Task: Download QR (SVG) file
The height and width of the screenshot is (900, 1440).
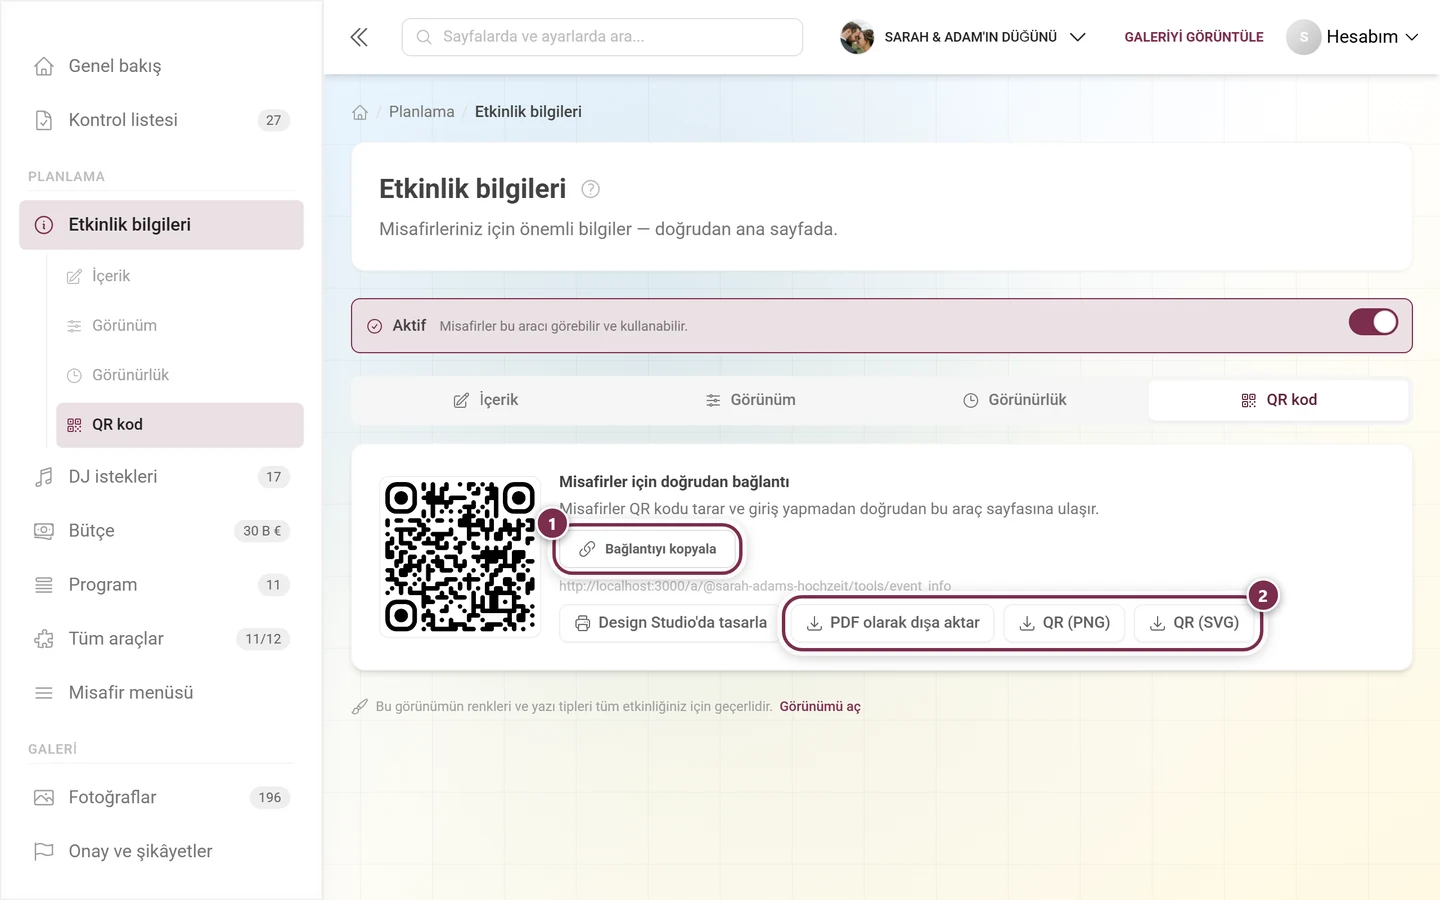Action: click(x=1194, y=623)
